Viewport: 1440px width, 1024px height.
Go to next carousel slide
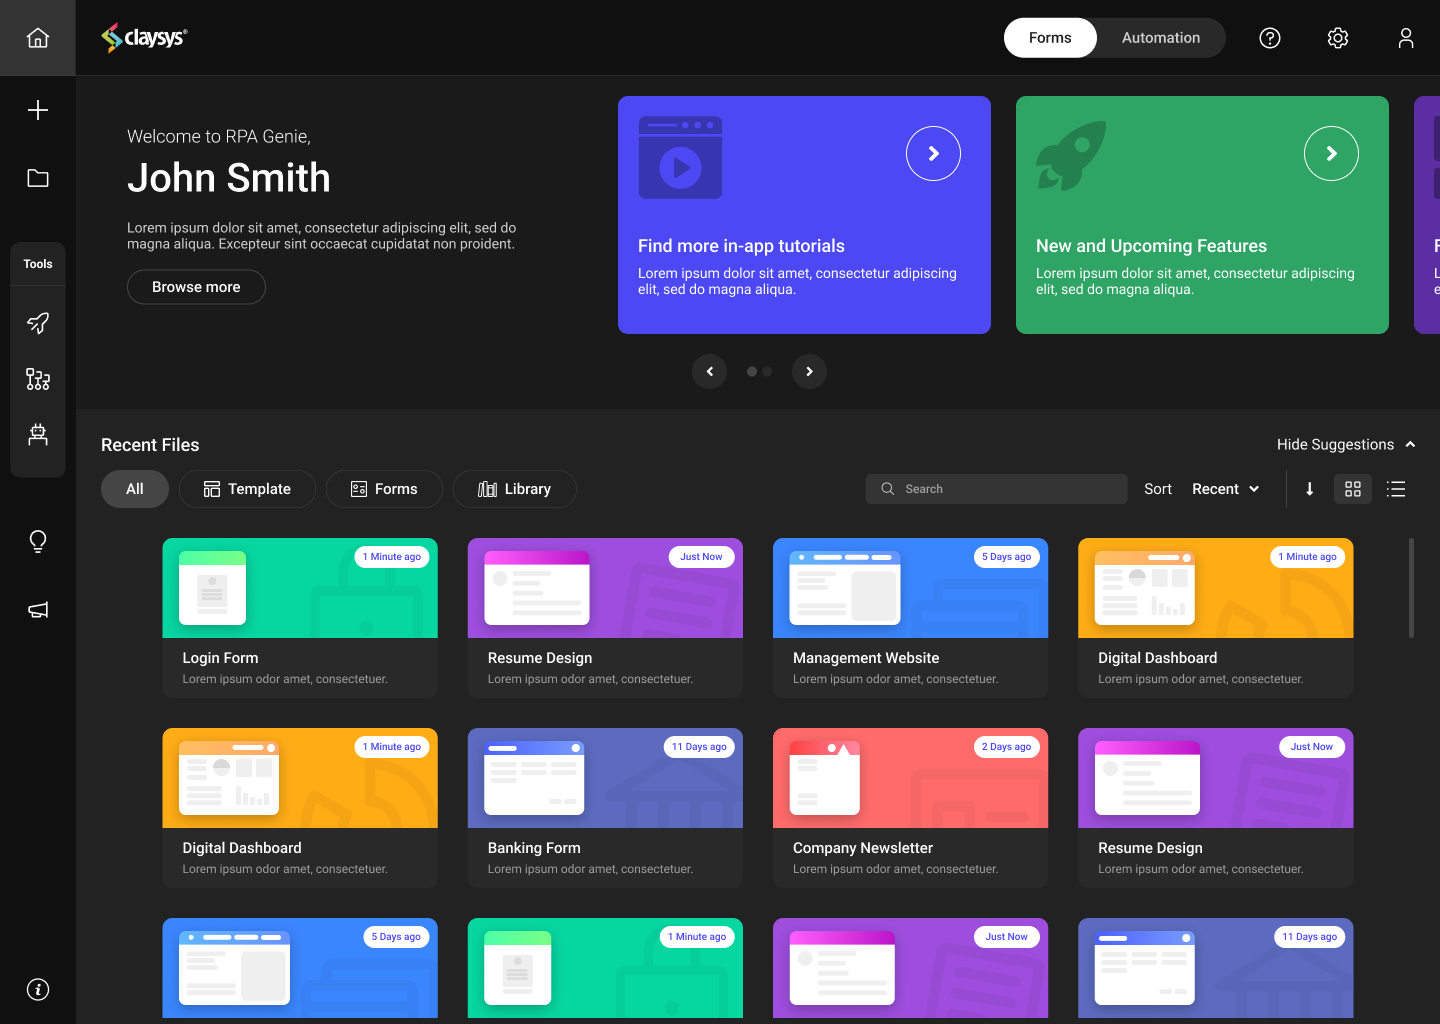pos(809,371)
